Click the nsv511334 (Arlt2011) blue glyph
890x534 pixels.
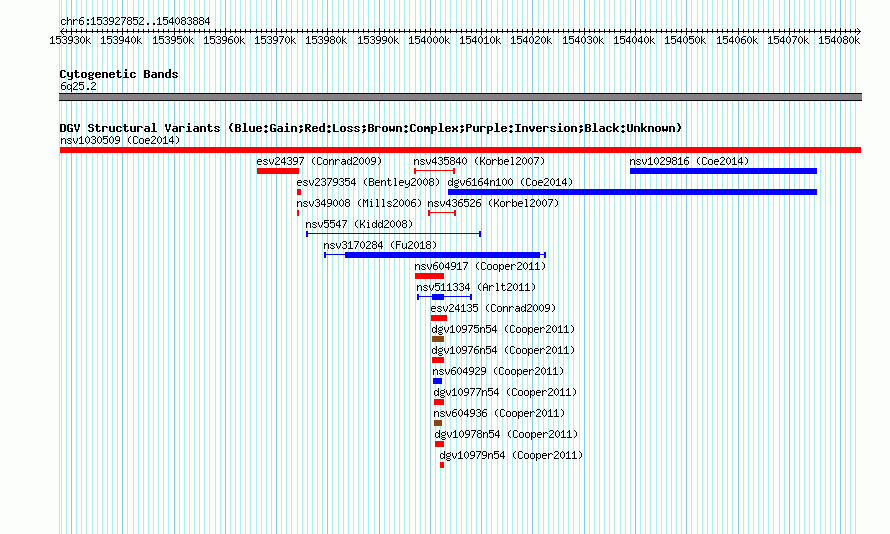click(x=444, y=297)
